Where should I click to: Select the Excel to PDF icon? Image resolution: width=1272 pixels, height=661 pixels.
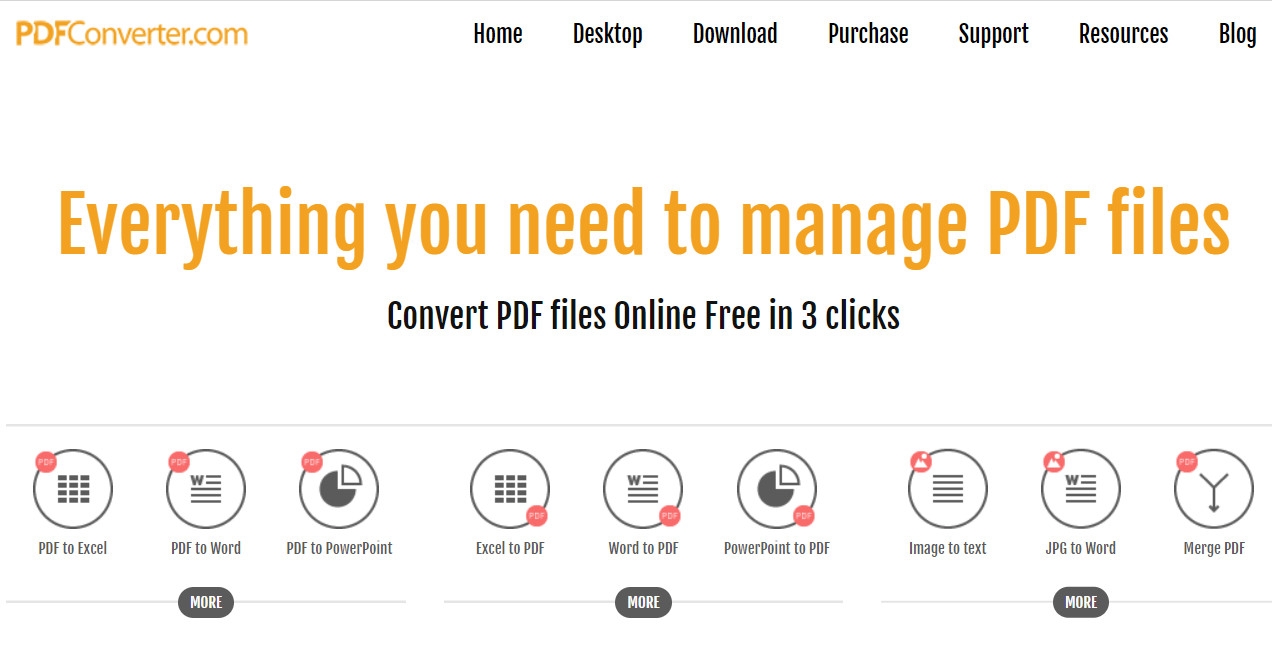tap(510, 489)
